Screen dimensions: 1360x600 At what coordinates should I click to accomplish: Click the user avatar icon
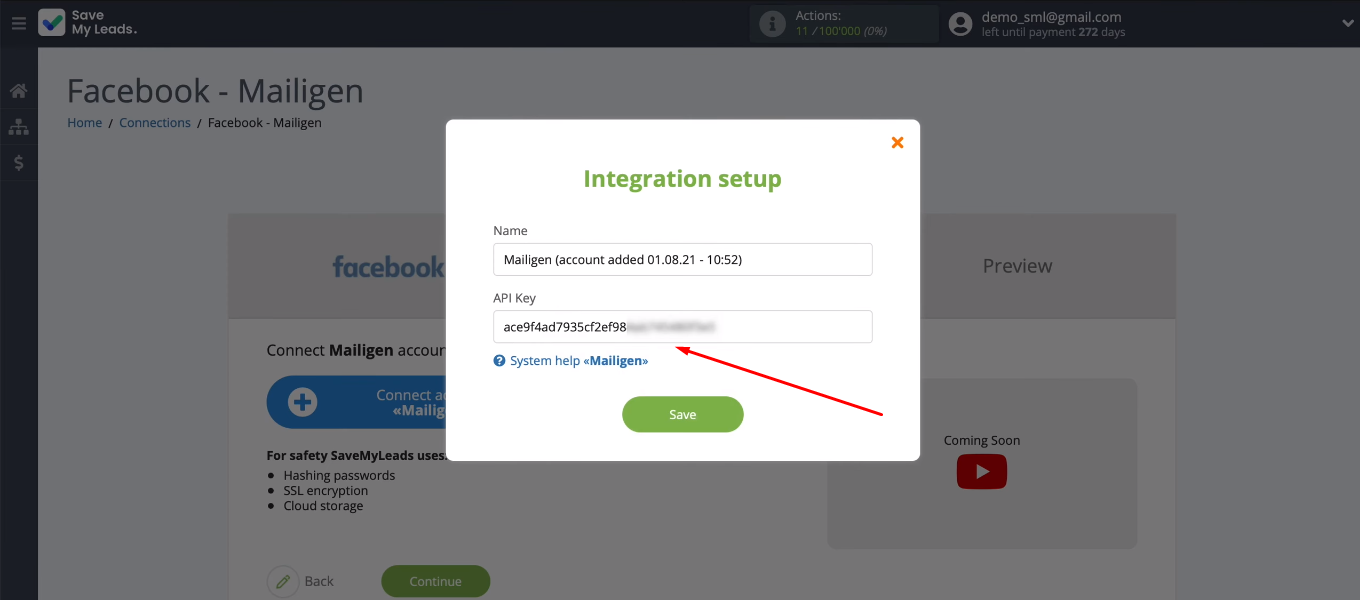click(960, 24)
